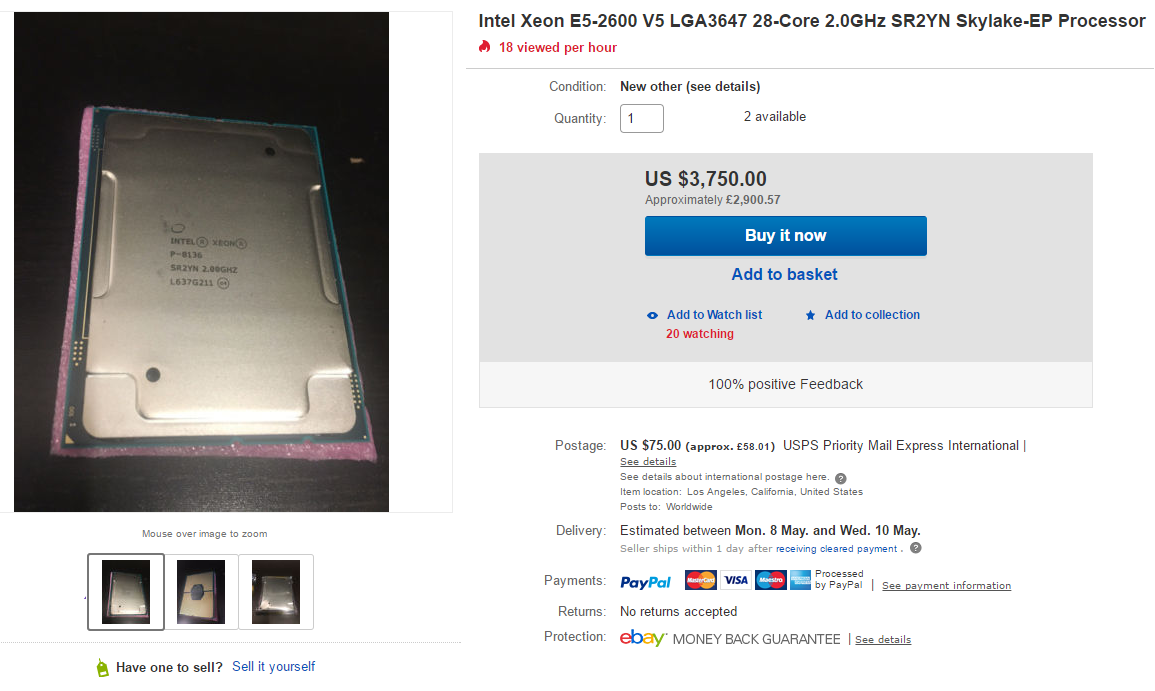Click the fire icon beside viewed per hour

pyautogui.click(x=485, y=47)
